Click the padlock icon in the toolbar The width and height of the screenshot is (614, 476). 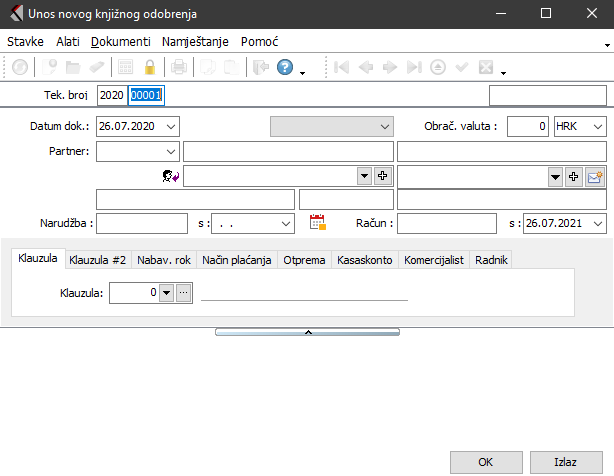150,68
